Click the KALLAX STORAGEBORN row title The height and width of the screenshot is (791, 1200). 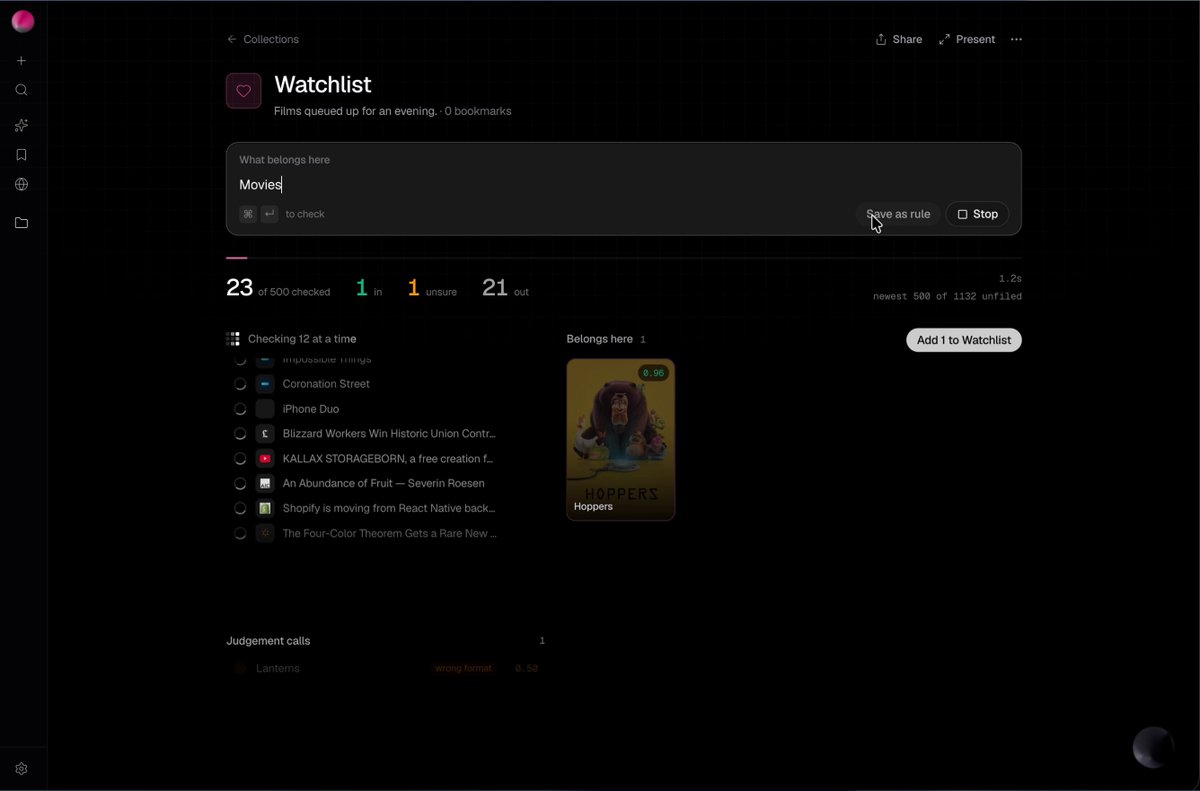tap(388, 459)
